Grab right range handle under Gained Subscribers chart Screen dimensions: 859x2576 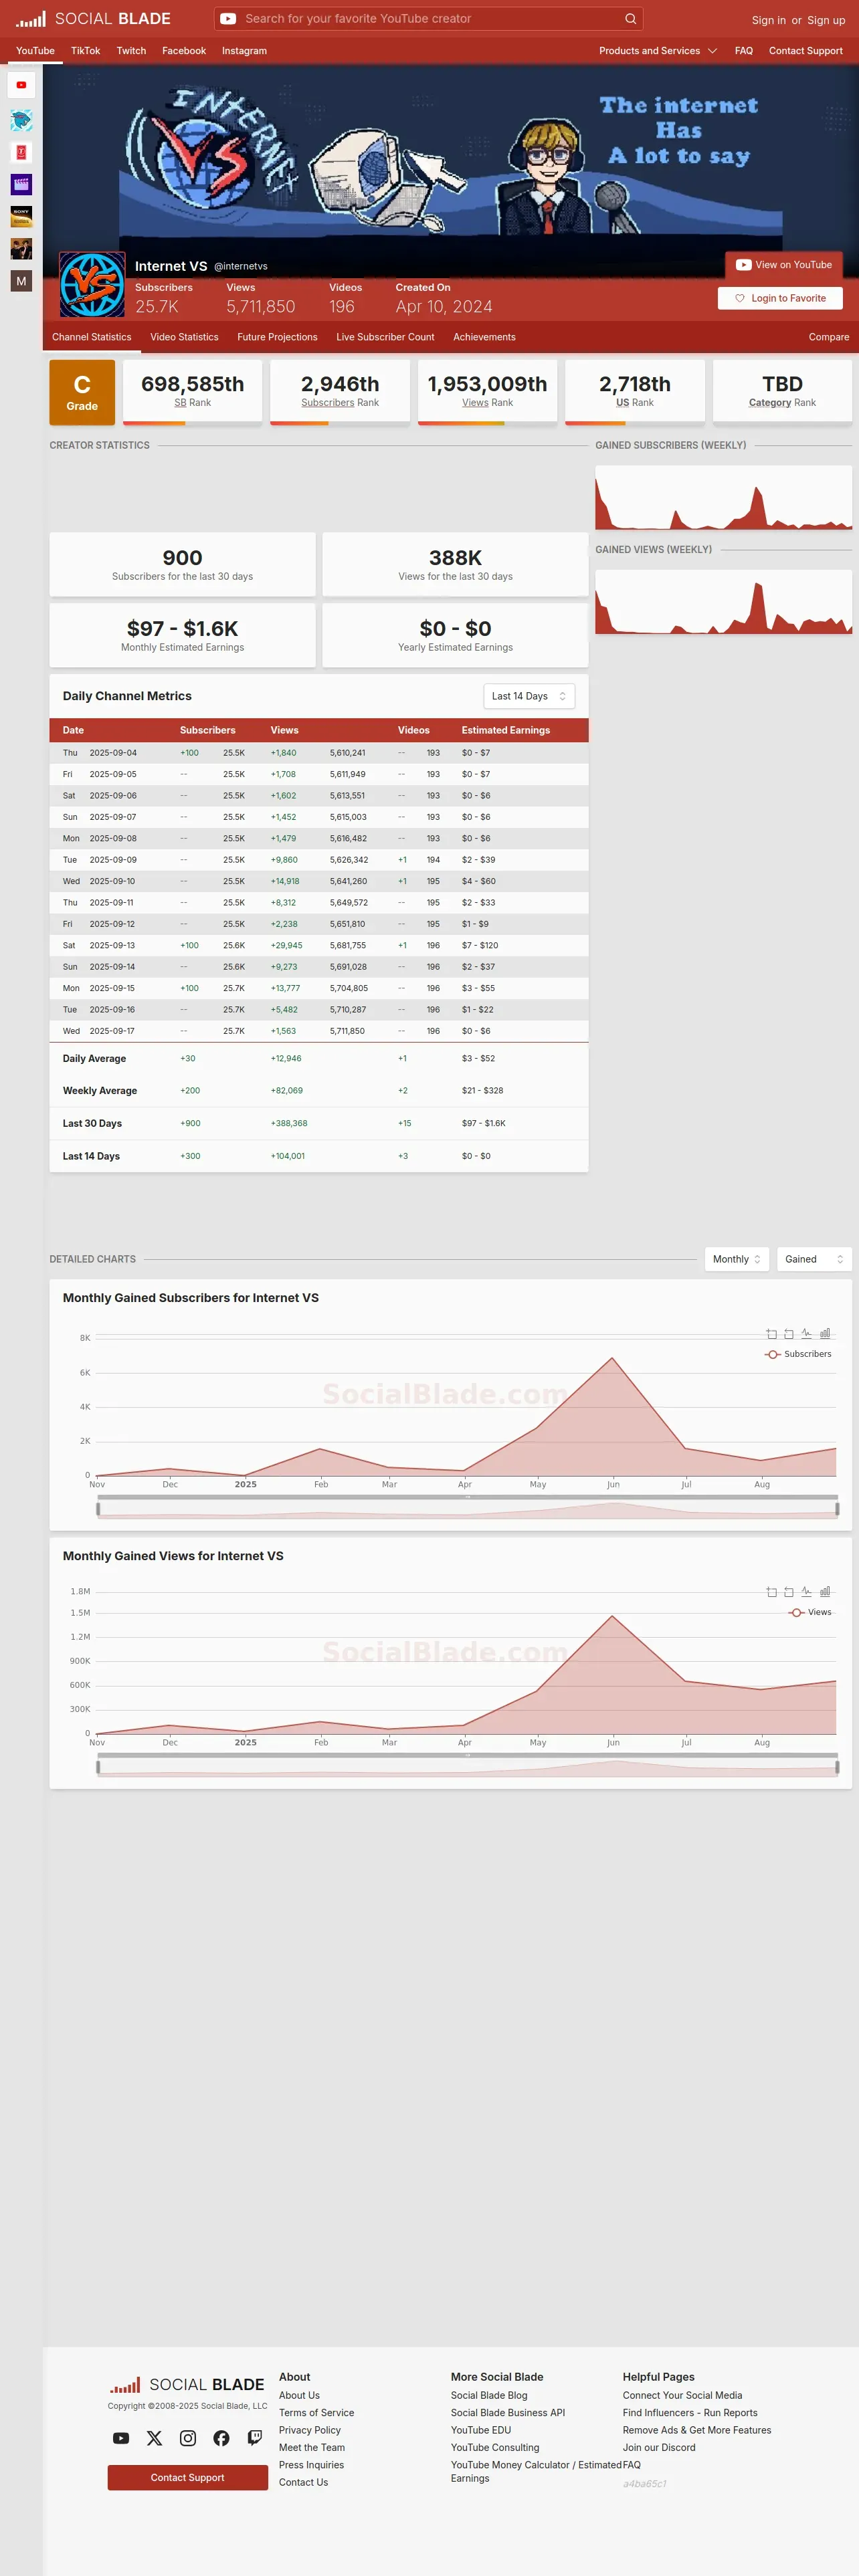pos(837,1509)
